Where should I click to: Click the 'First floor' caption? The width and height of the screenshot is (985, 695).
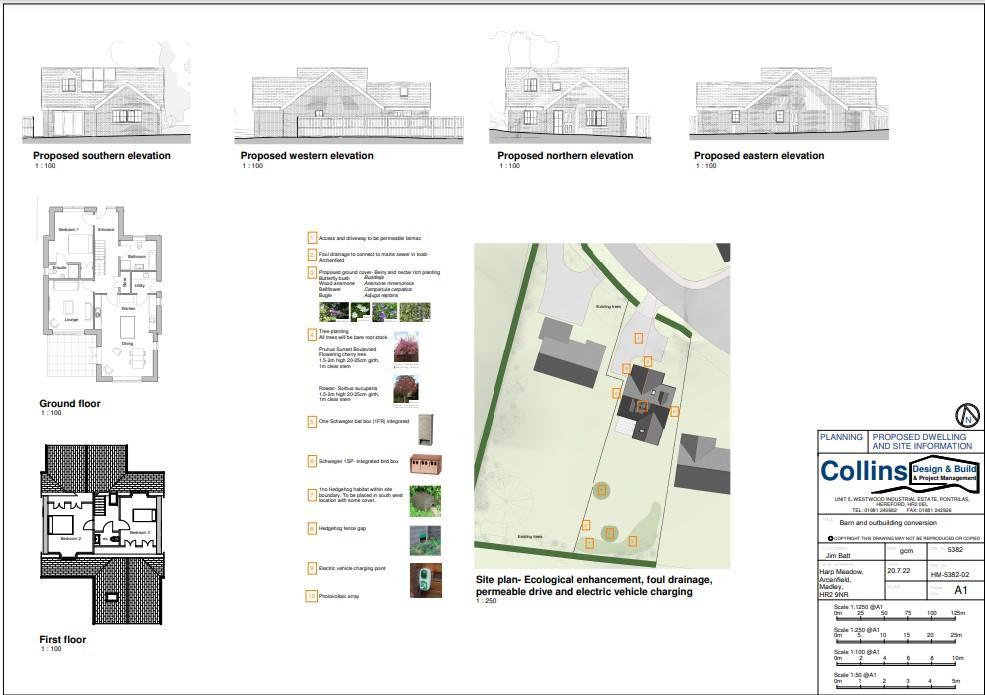[63, 640]
